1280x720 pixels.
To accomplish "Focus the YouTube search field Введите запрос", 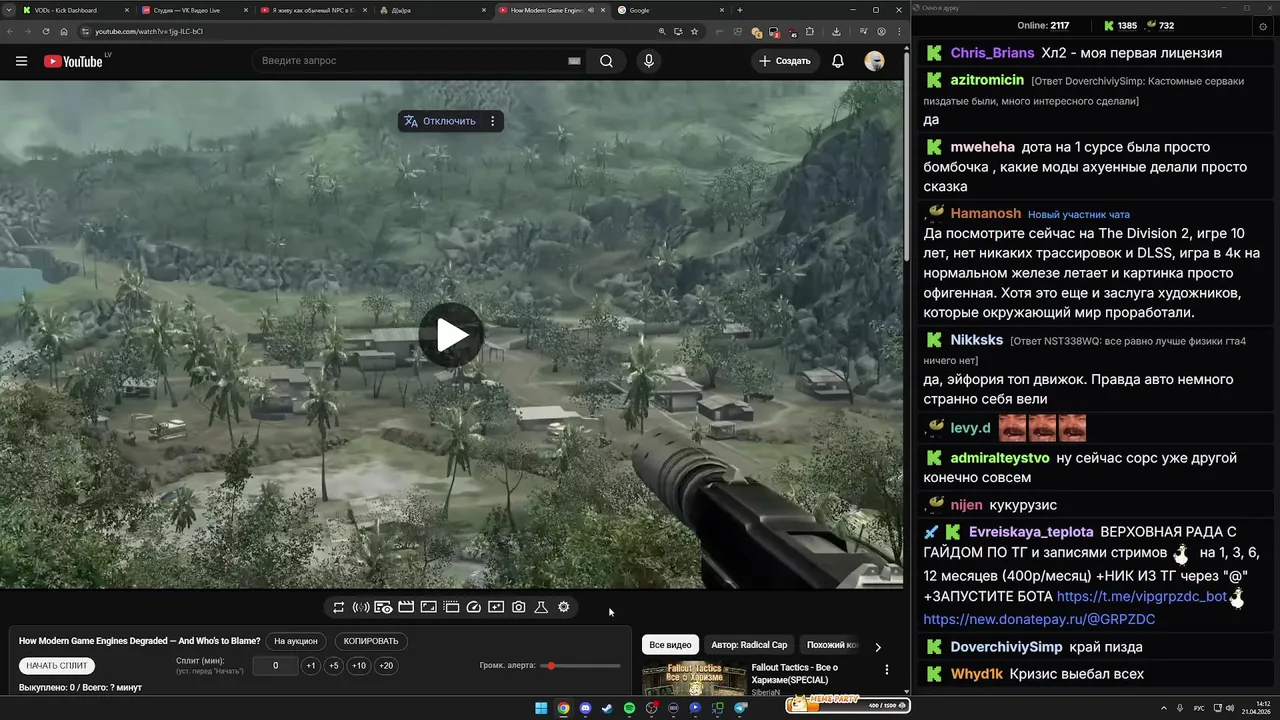I will (x=410, y=61).
